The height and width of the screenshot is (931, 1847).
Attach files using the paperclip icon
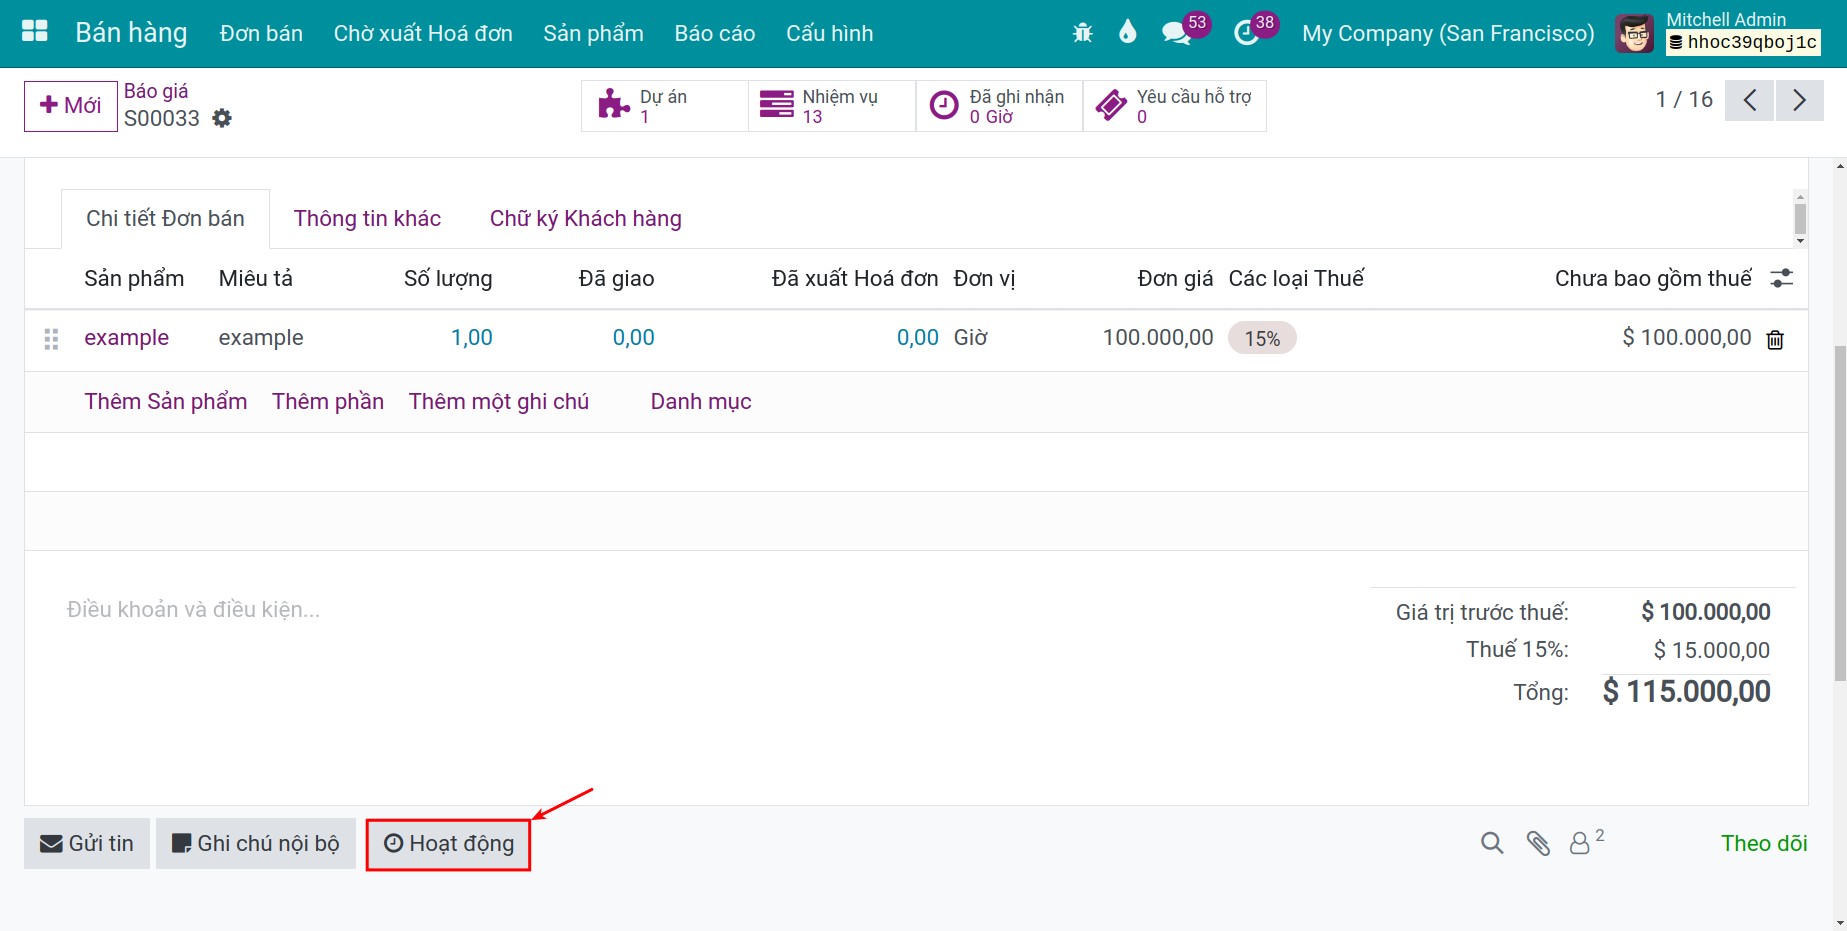pos(1538,844)
